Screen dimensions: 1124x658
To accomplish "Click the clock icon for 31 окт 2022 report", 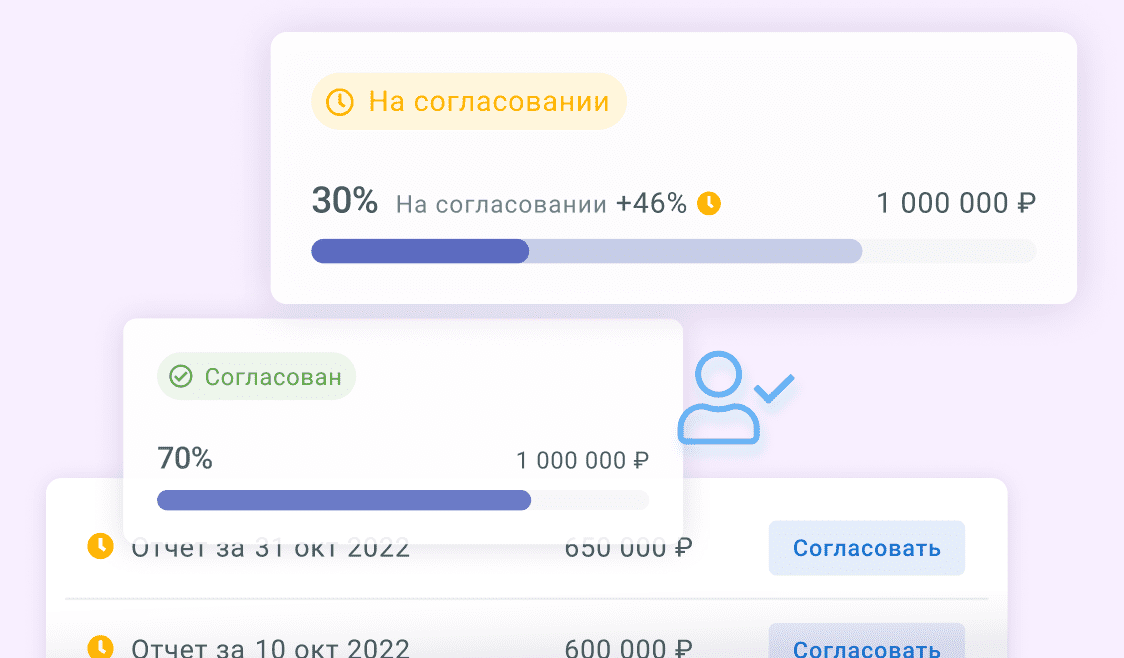I will click(100, 545).
